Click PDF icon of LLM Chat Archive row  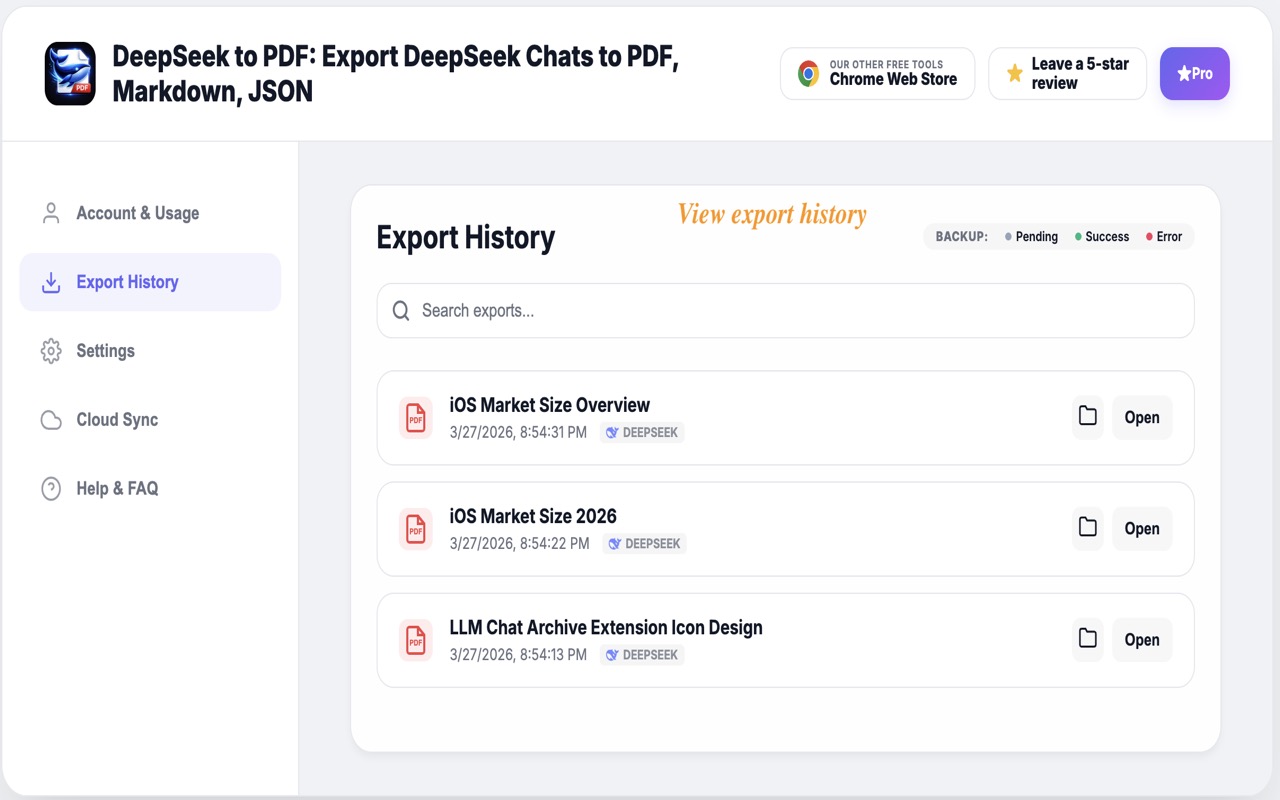coord(415,640)
